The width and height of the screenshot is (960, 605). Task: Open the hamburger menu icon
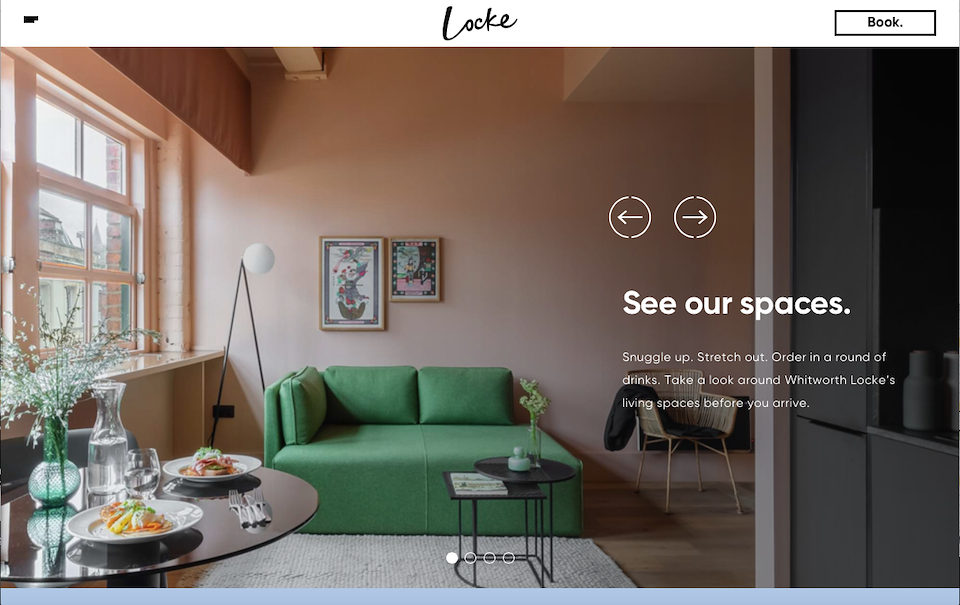[x=31, y=20]
